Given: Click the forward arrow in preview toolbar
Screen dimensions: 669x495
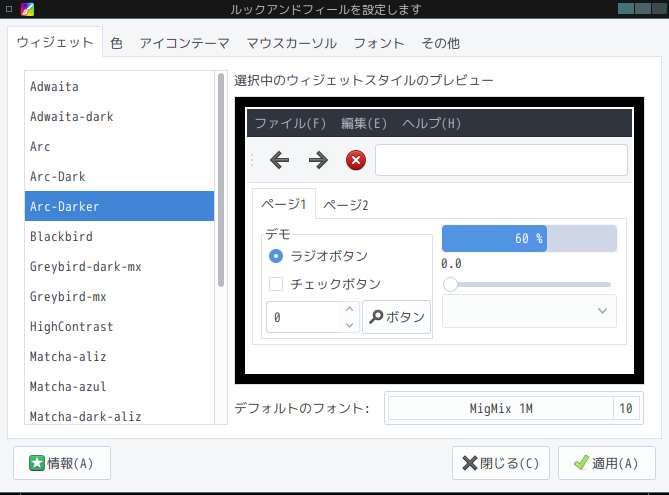Looking at the screenshot, I should [x=318, y=160].
